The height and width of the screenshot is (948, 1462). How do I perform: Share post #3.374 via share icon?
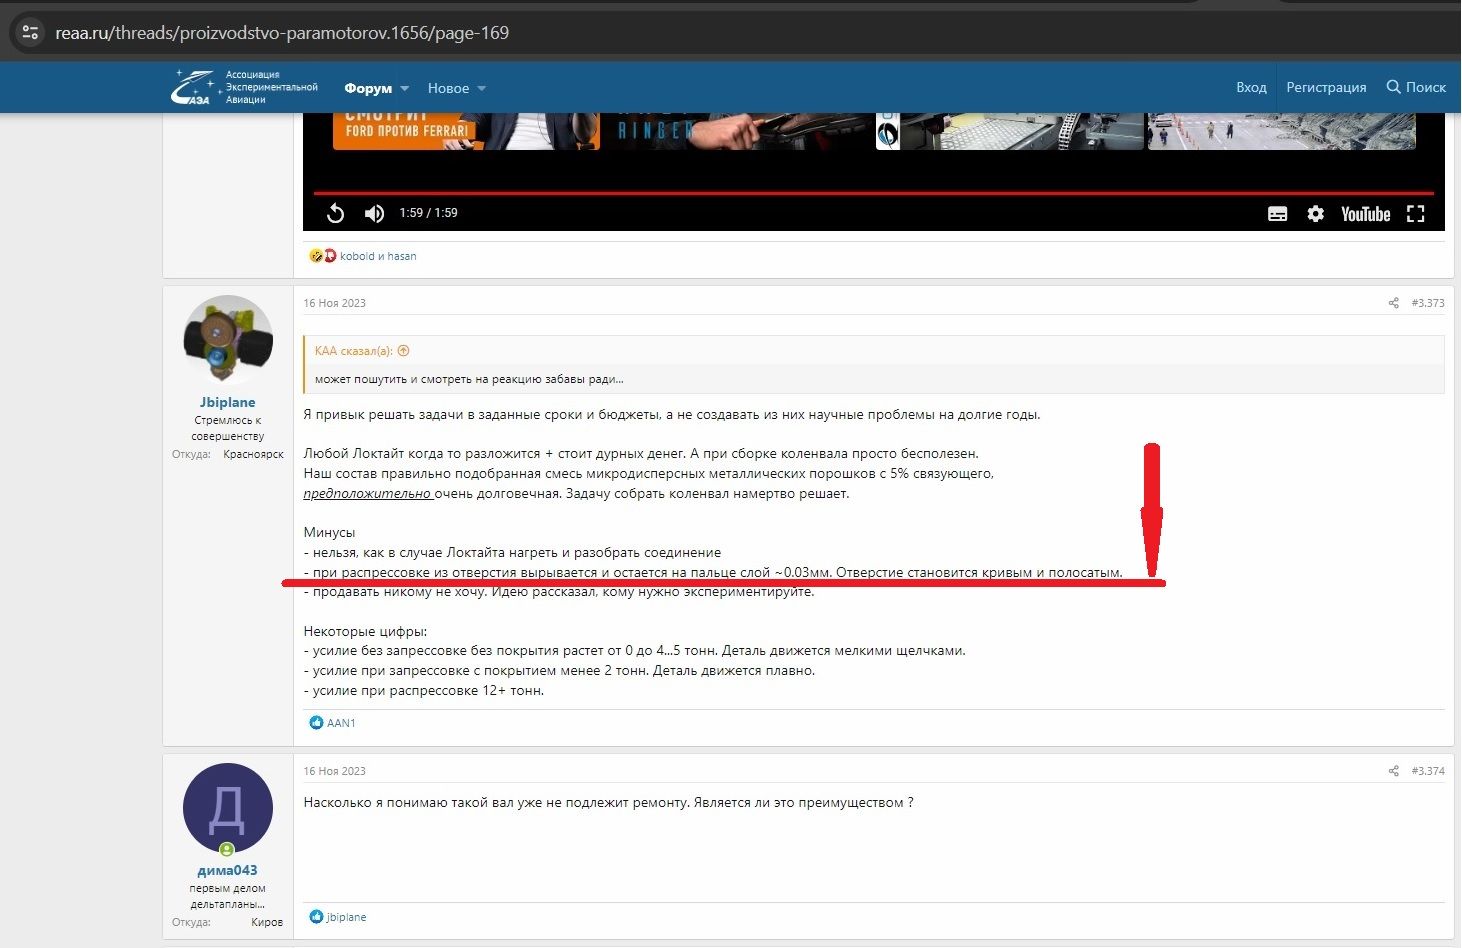1393,771
